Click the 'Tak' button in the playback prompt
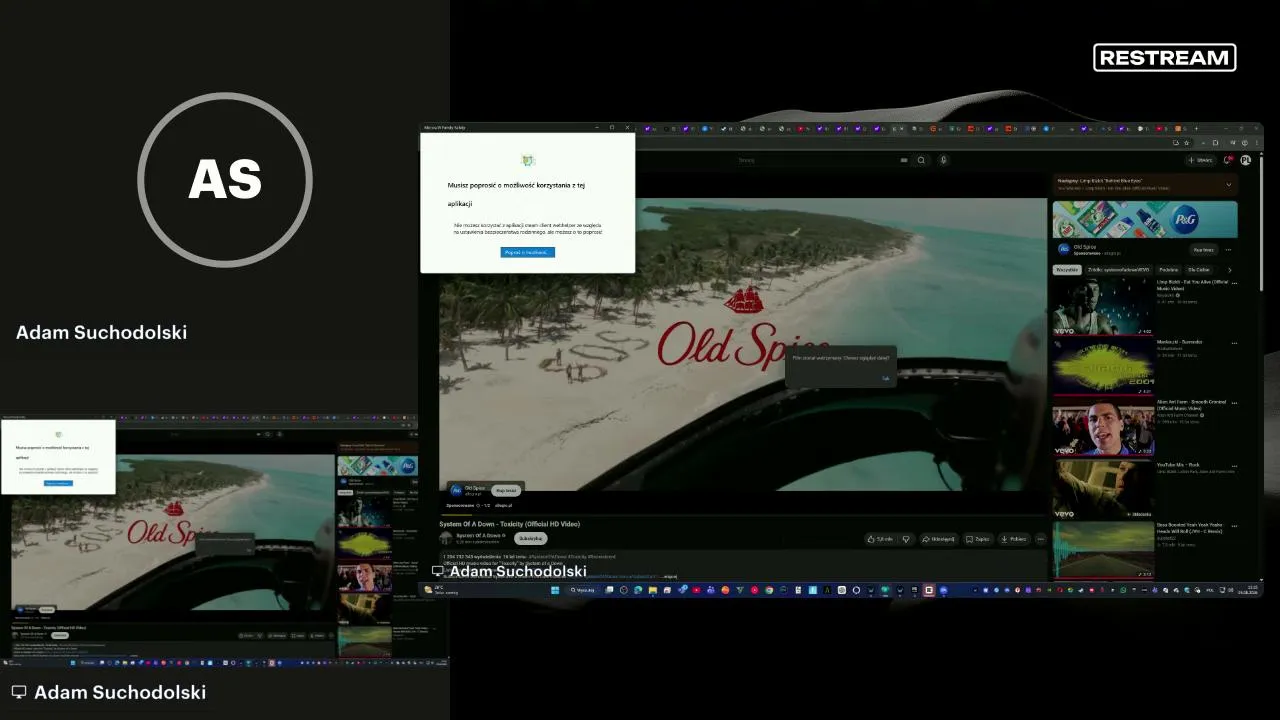 click(x=885, y=378)
